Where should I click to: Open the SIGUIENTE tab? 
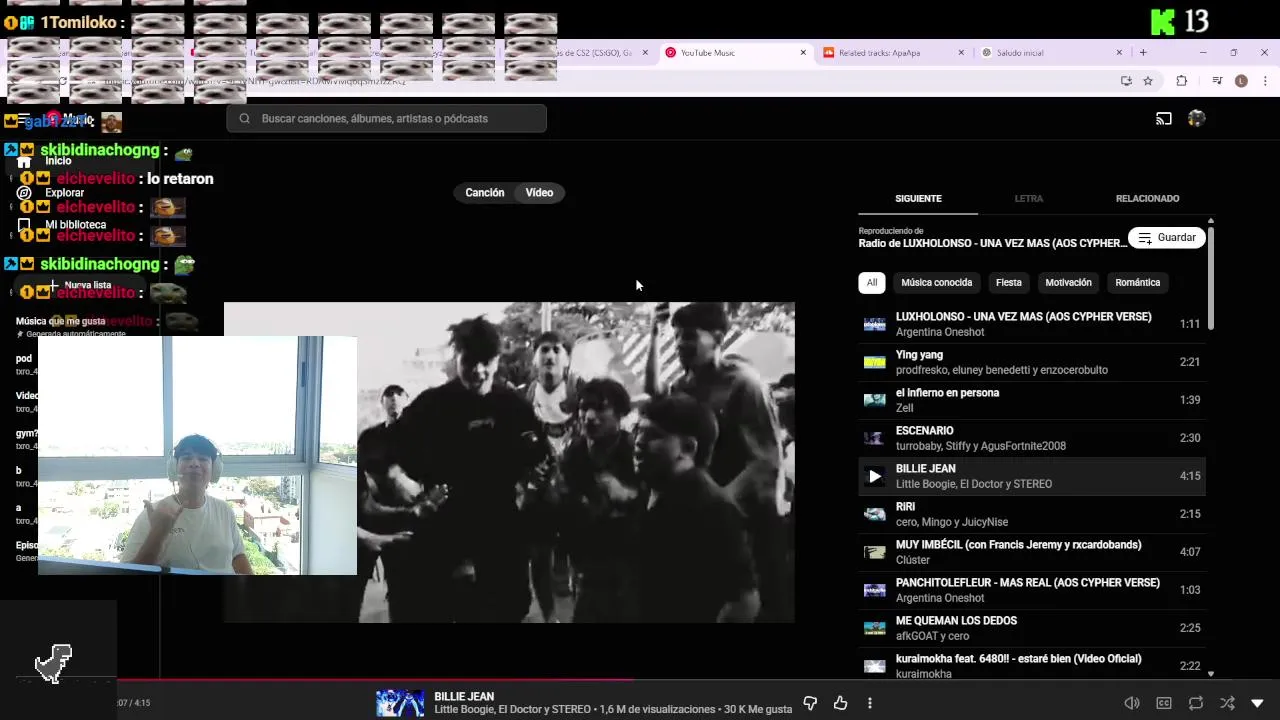[918, 199]
